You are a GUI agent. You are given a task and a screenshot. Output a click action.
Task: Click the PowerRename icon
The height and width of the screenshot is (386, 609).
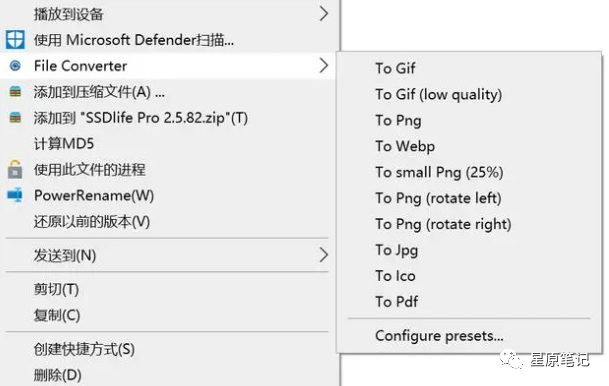[x=15, y=195]
